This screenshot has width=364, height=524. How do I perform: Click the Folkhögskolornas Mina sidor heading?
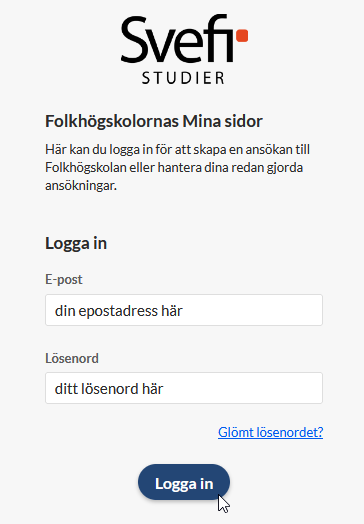click(x=154, y=121)
